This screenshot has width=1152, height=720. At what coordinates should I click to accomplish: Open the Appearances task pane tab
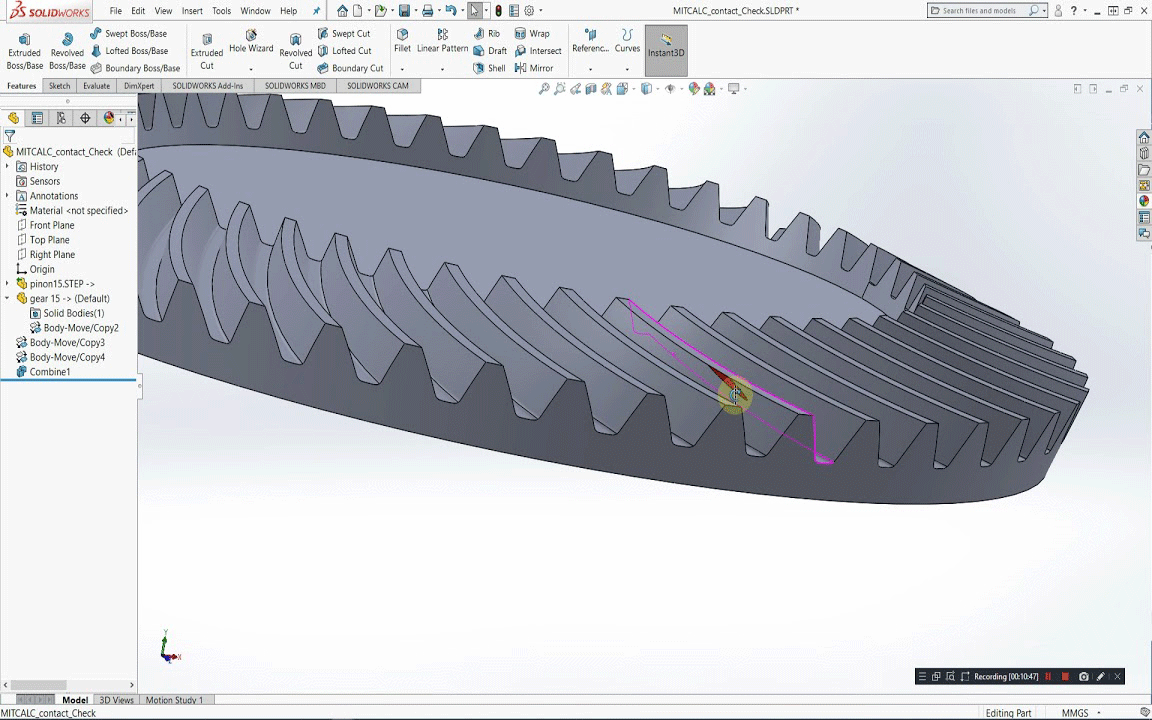point(1144,201)
